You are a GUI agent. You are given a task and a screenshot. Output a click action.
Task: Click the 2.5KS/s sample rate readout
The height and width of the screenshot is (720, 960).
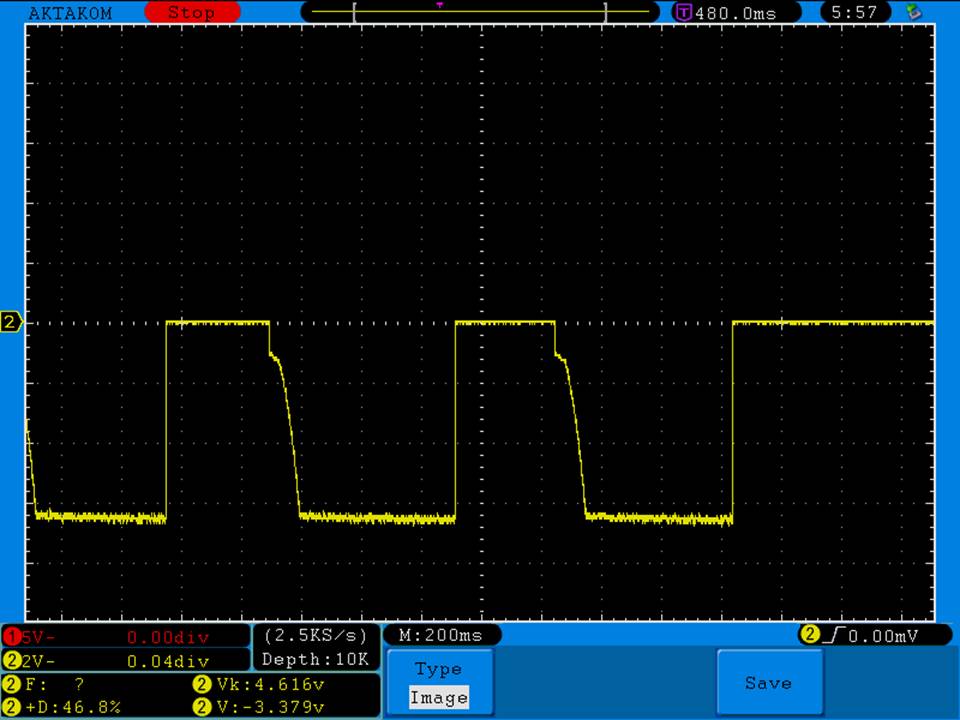click(x=315, y=636)
